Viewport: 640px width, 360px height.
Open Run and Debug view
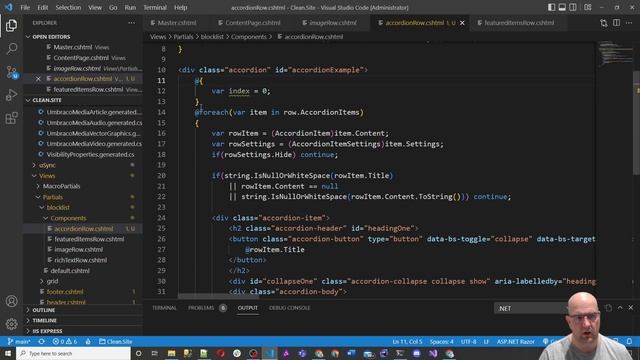coord(11,95)
